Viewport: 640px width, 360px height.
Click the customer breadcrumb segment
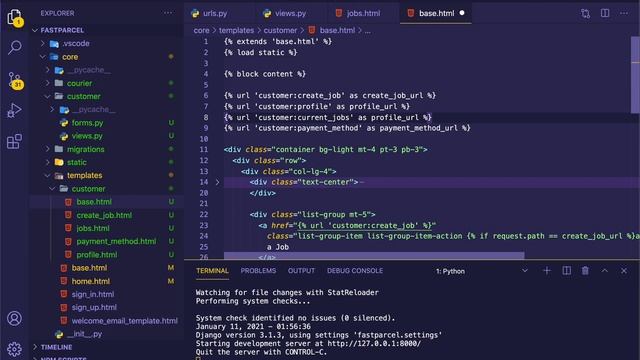(x=280, y=30)
